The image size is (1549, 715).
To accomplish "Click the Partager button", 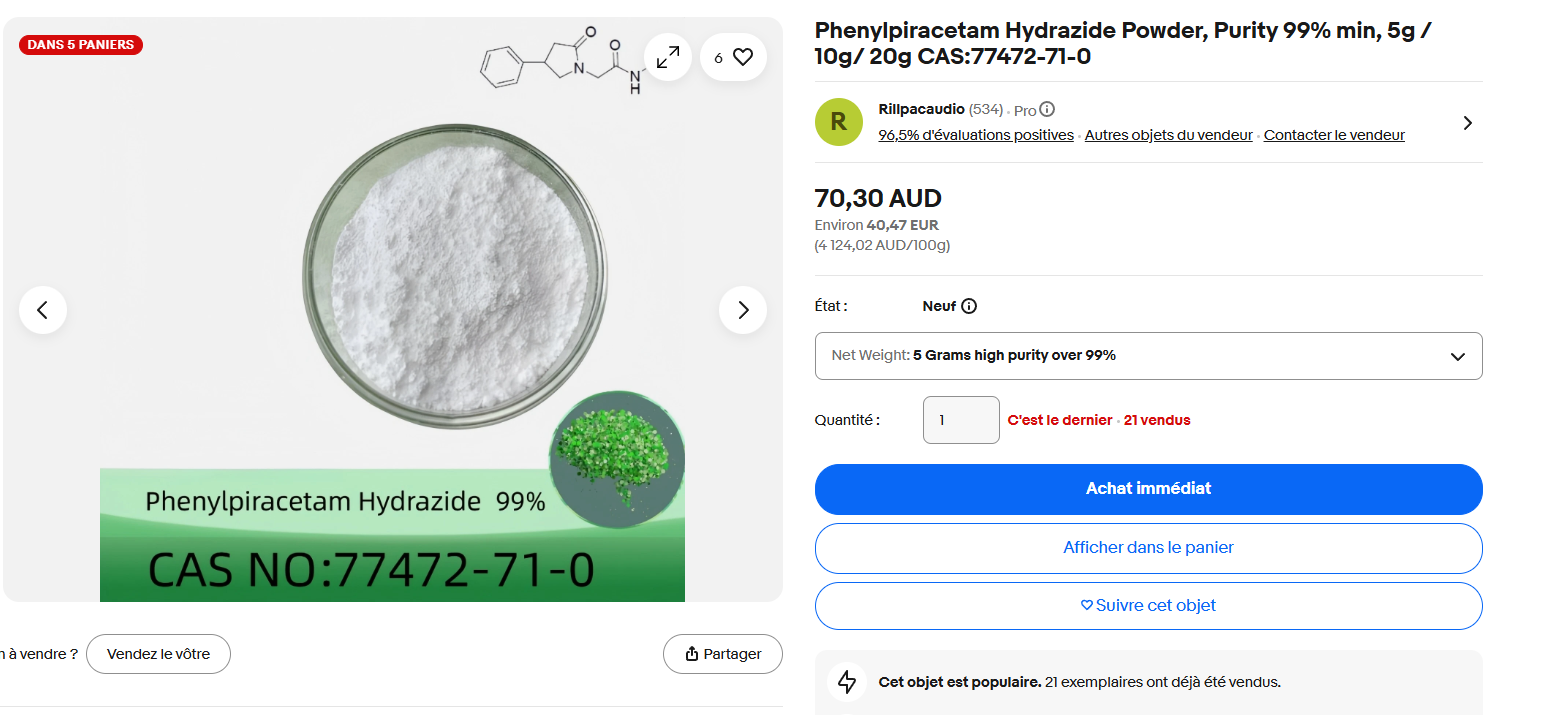I will click(723, 654).
